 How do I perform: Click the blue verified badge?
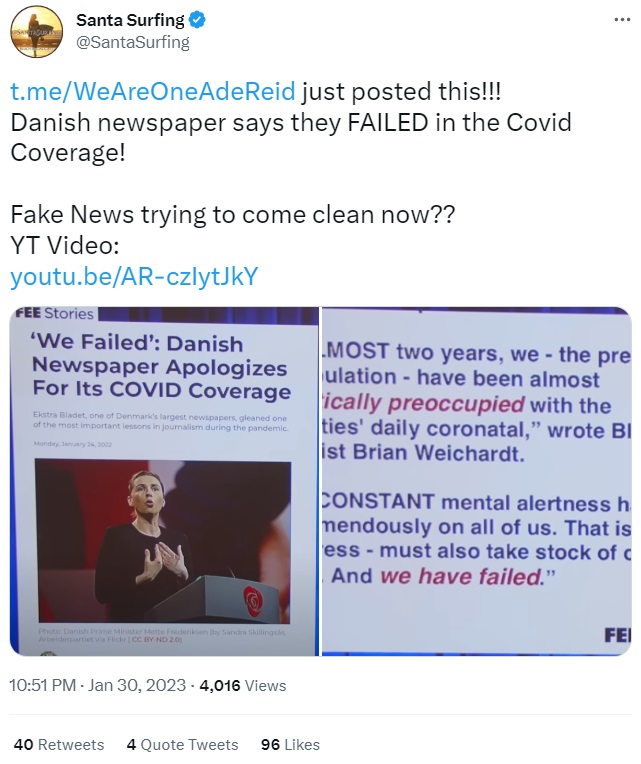point(197,20)
